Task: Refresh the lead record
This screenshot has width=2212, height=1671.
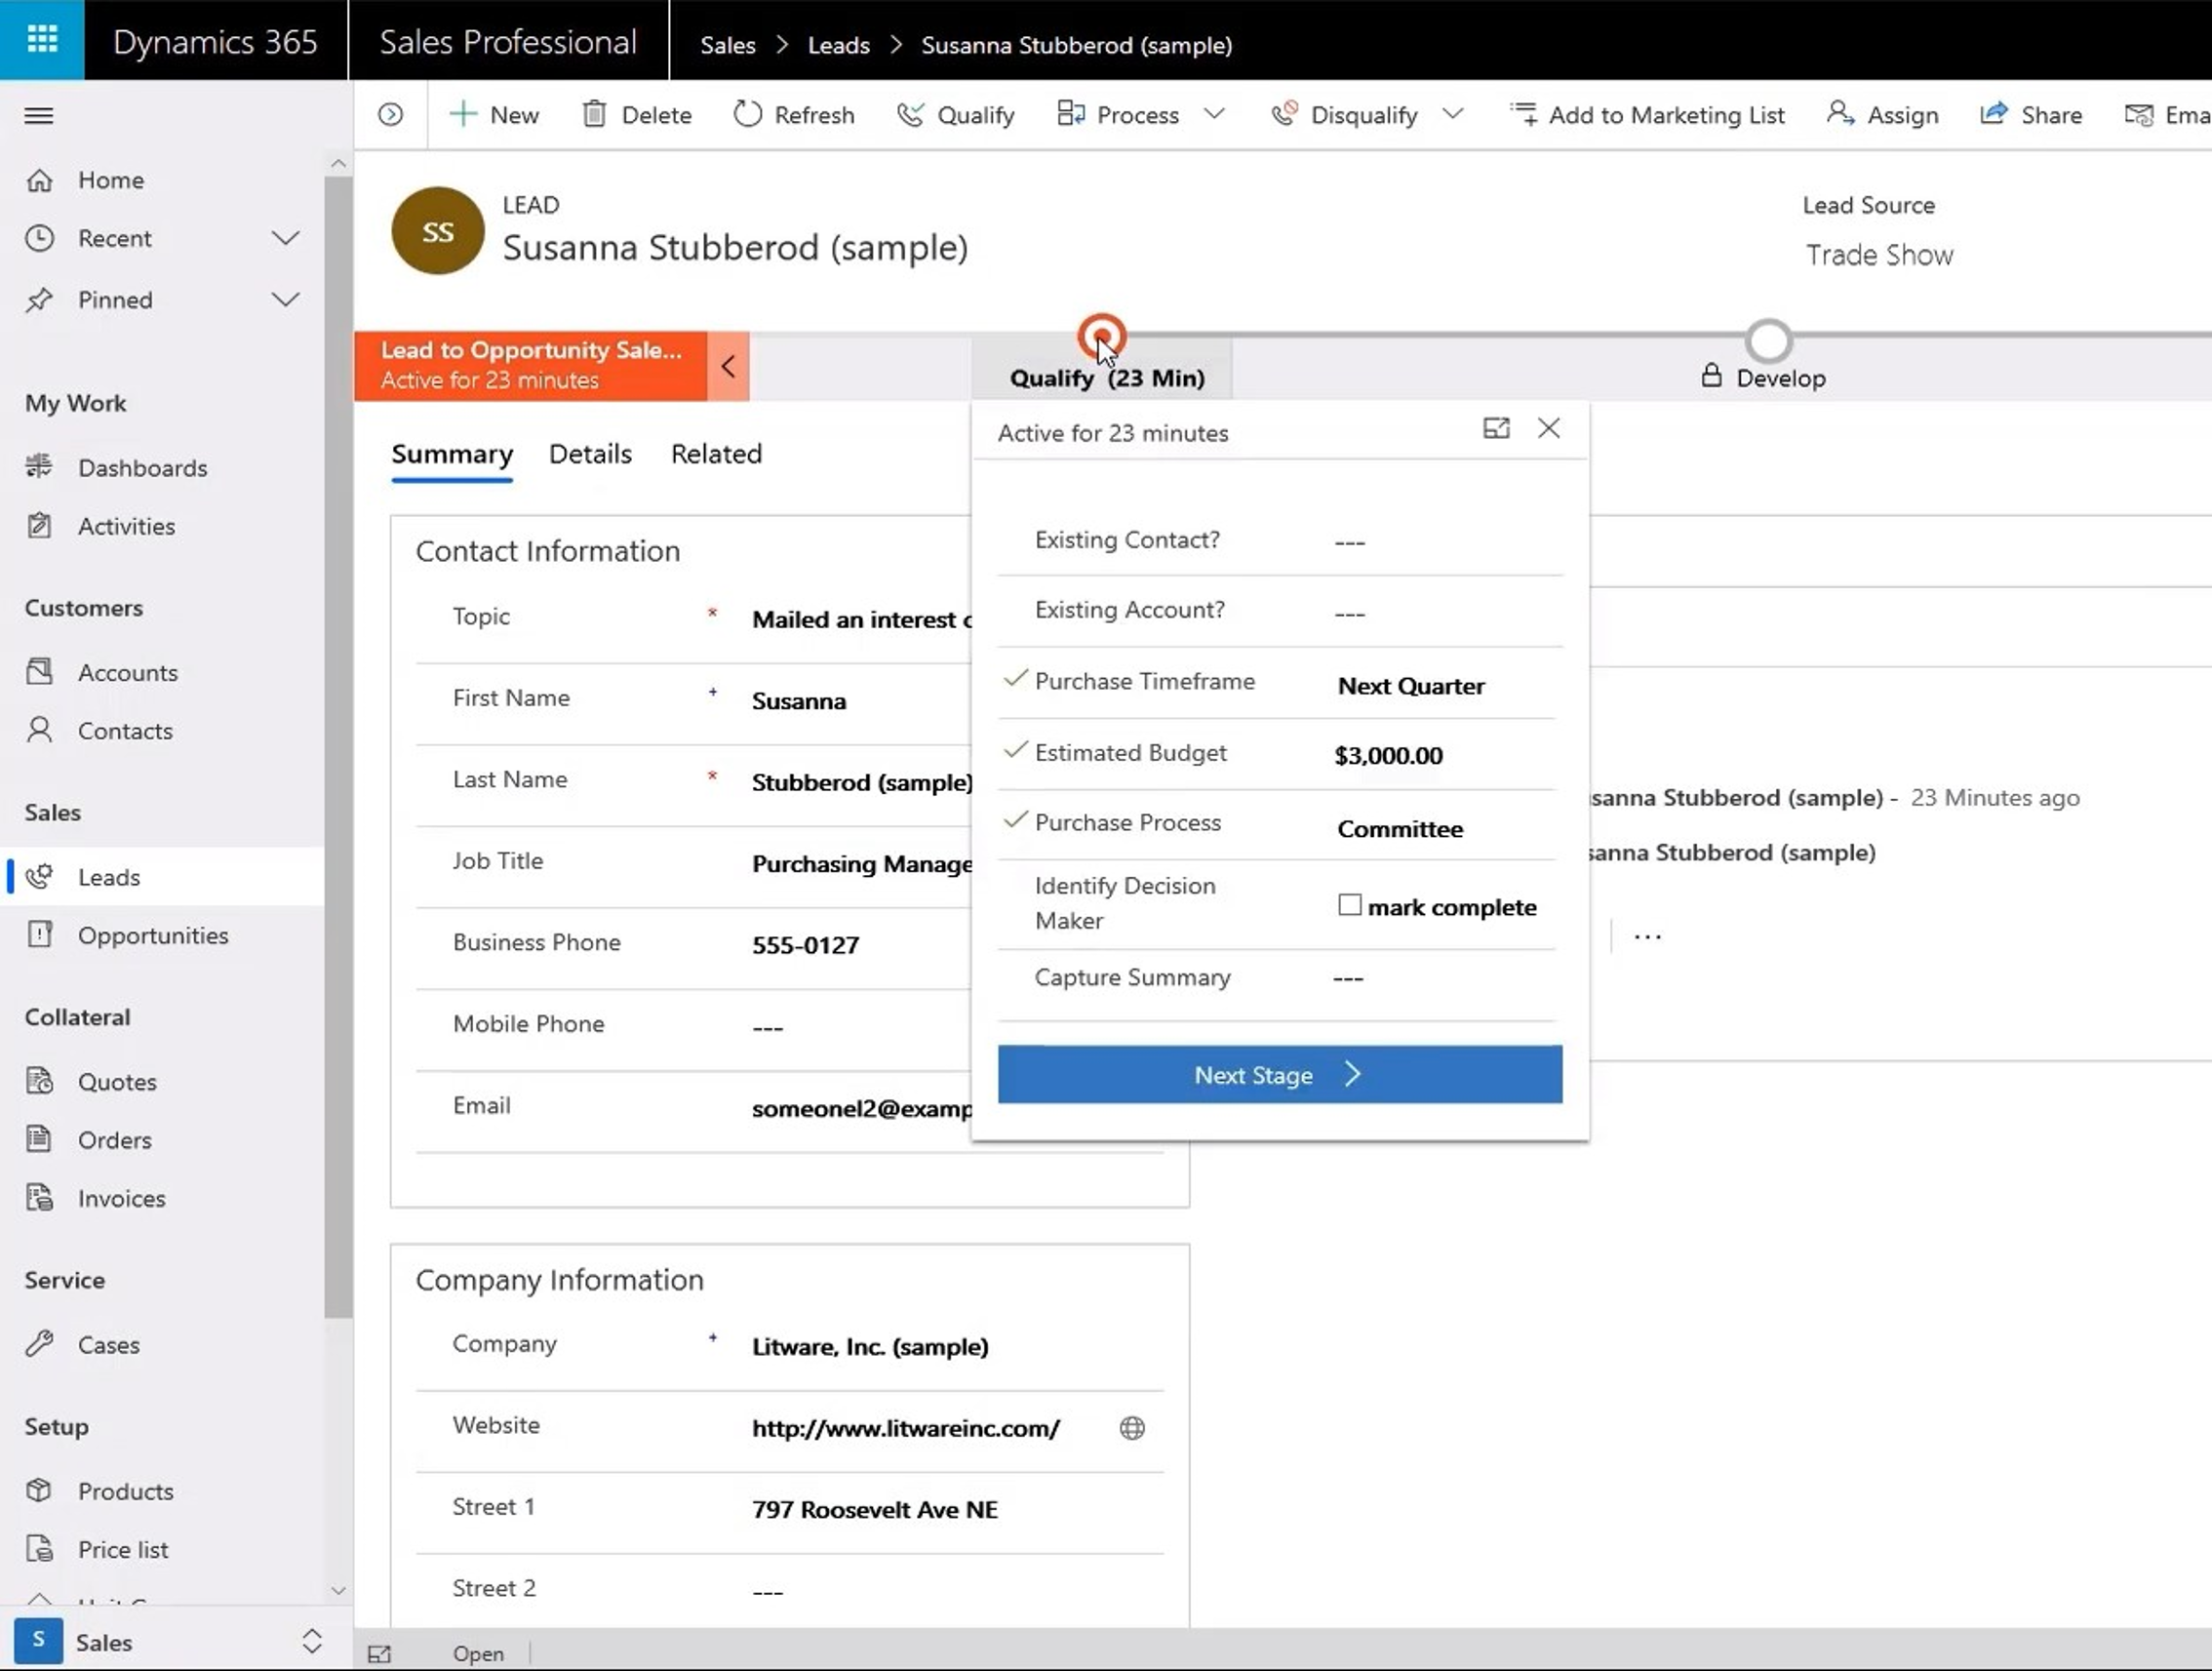Action: coord(794,115)
